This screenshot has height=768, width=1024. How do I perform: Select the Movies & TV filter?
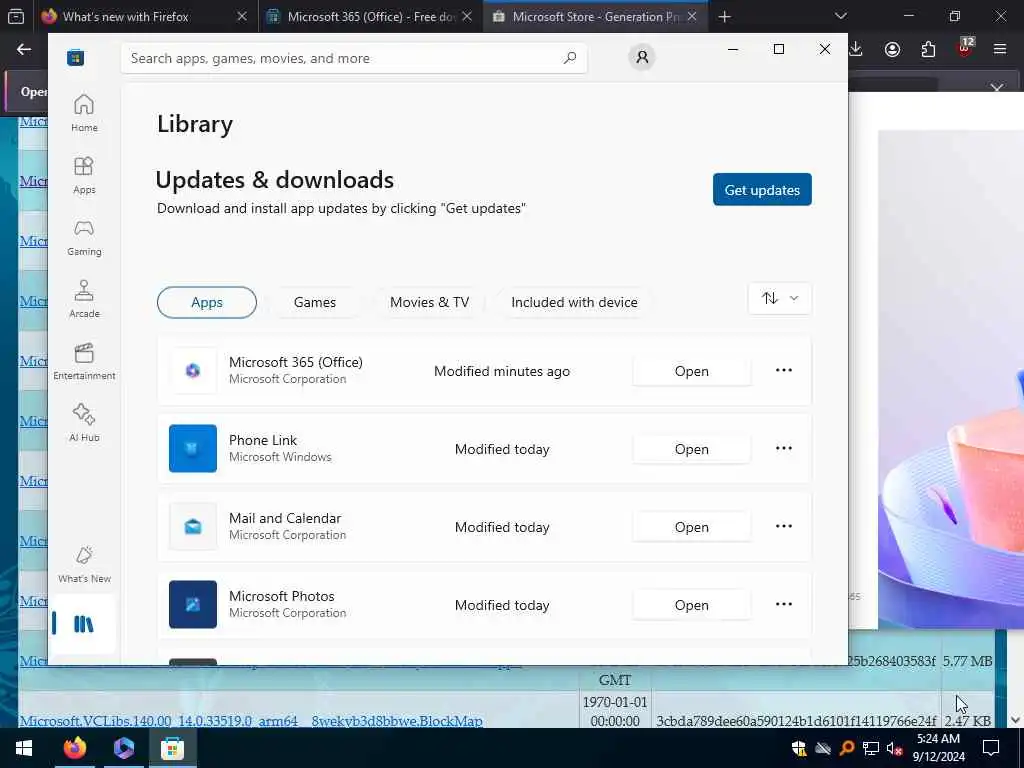pos(429,302)
